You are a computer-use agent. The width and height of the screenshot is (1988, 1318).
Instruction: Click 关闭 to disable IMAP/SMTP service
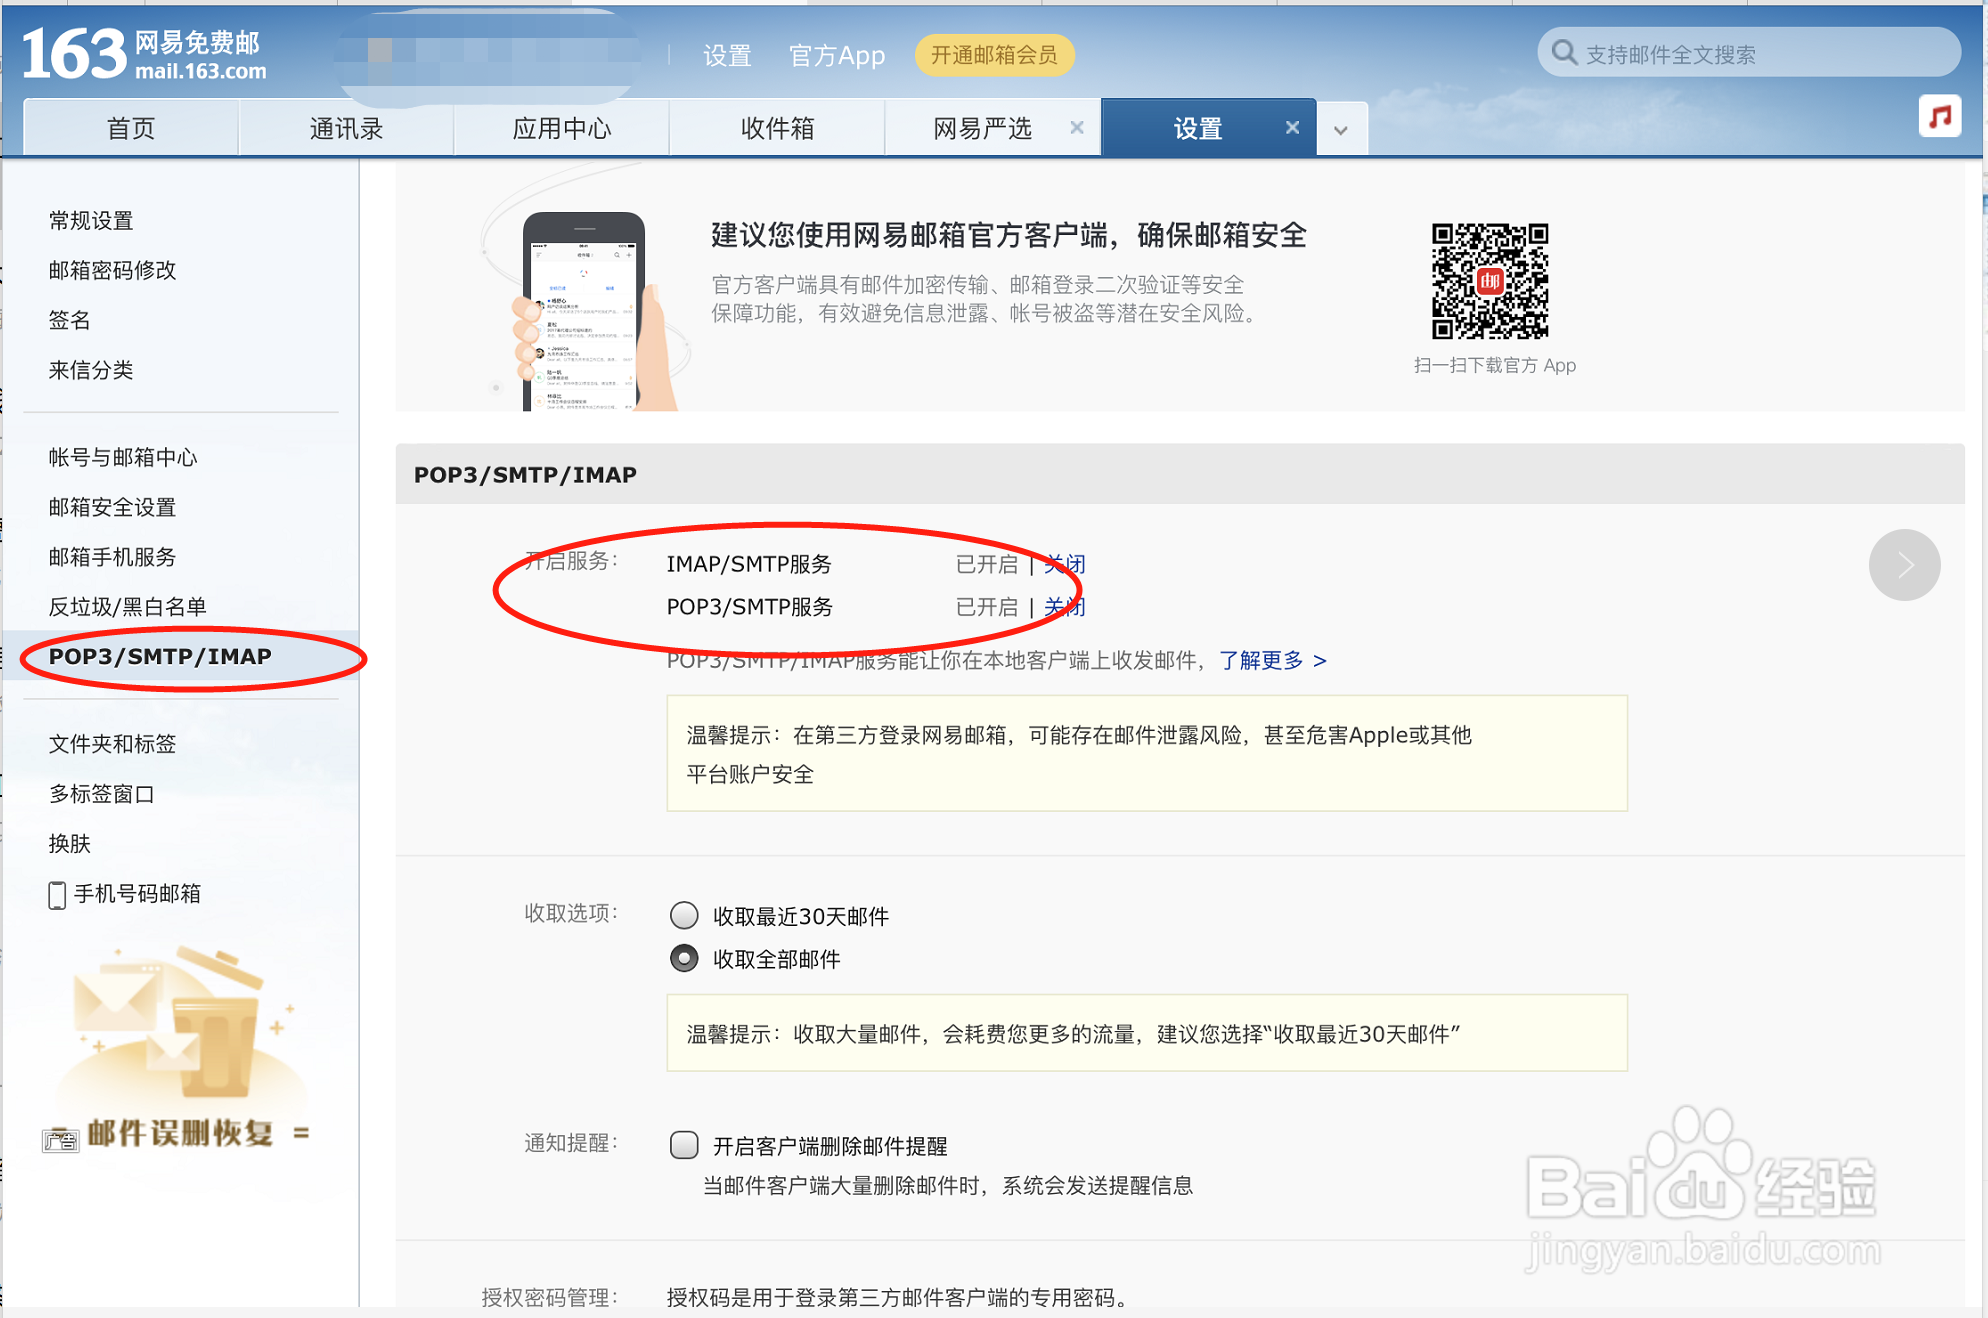tap(1063, 564)
